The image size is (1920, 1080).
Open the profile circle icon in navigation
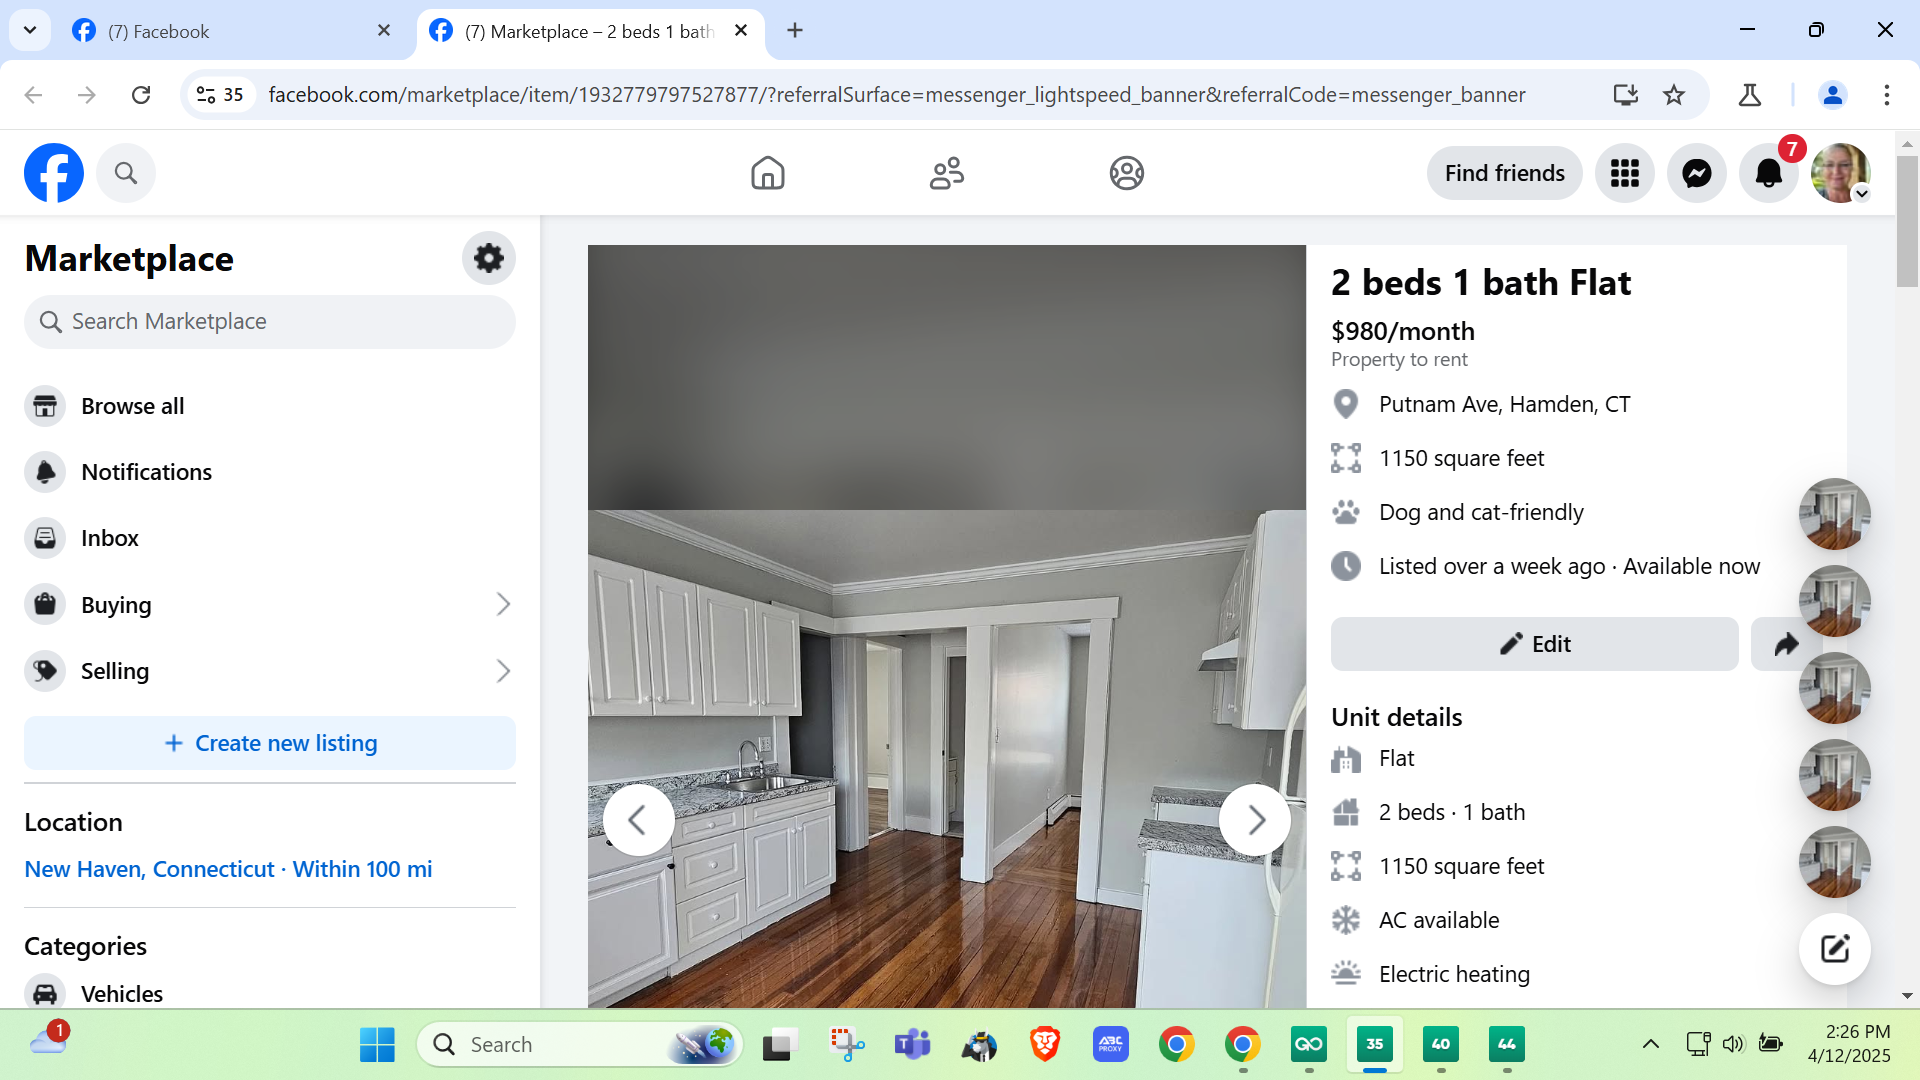(1127, 173)
